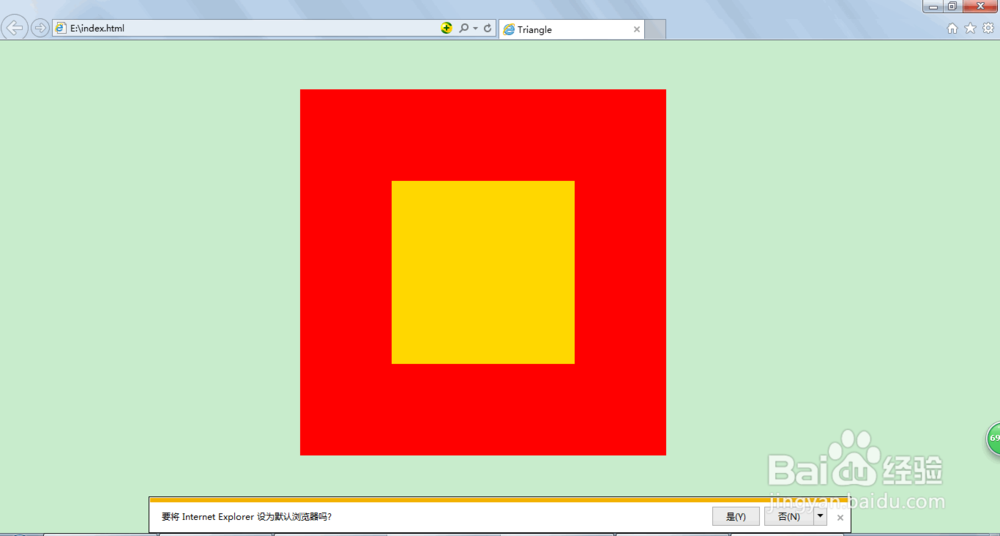This screenshot has width=1000, height=536.
Task: Restore down the browser window
Action: point(952,6)
